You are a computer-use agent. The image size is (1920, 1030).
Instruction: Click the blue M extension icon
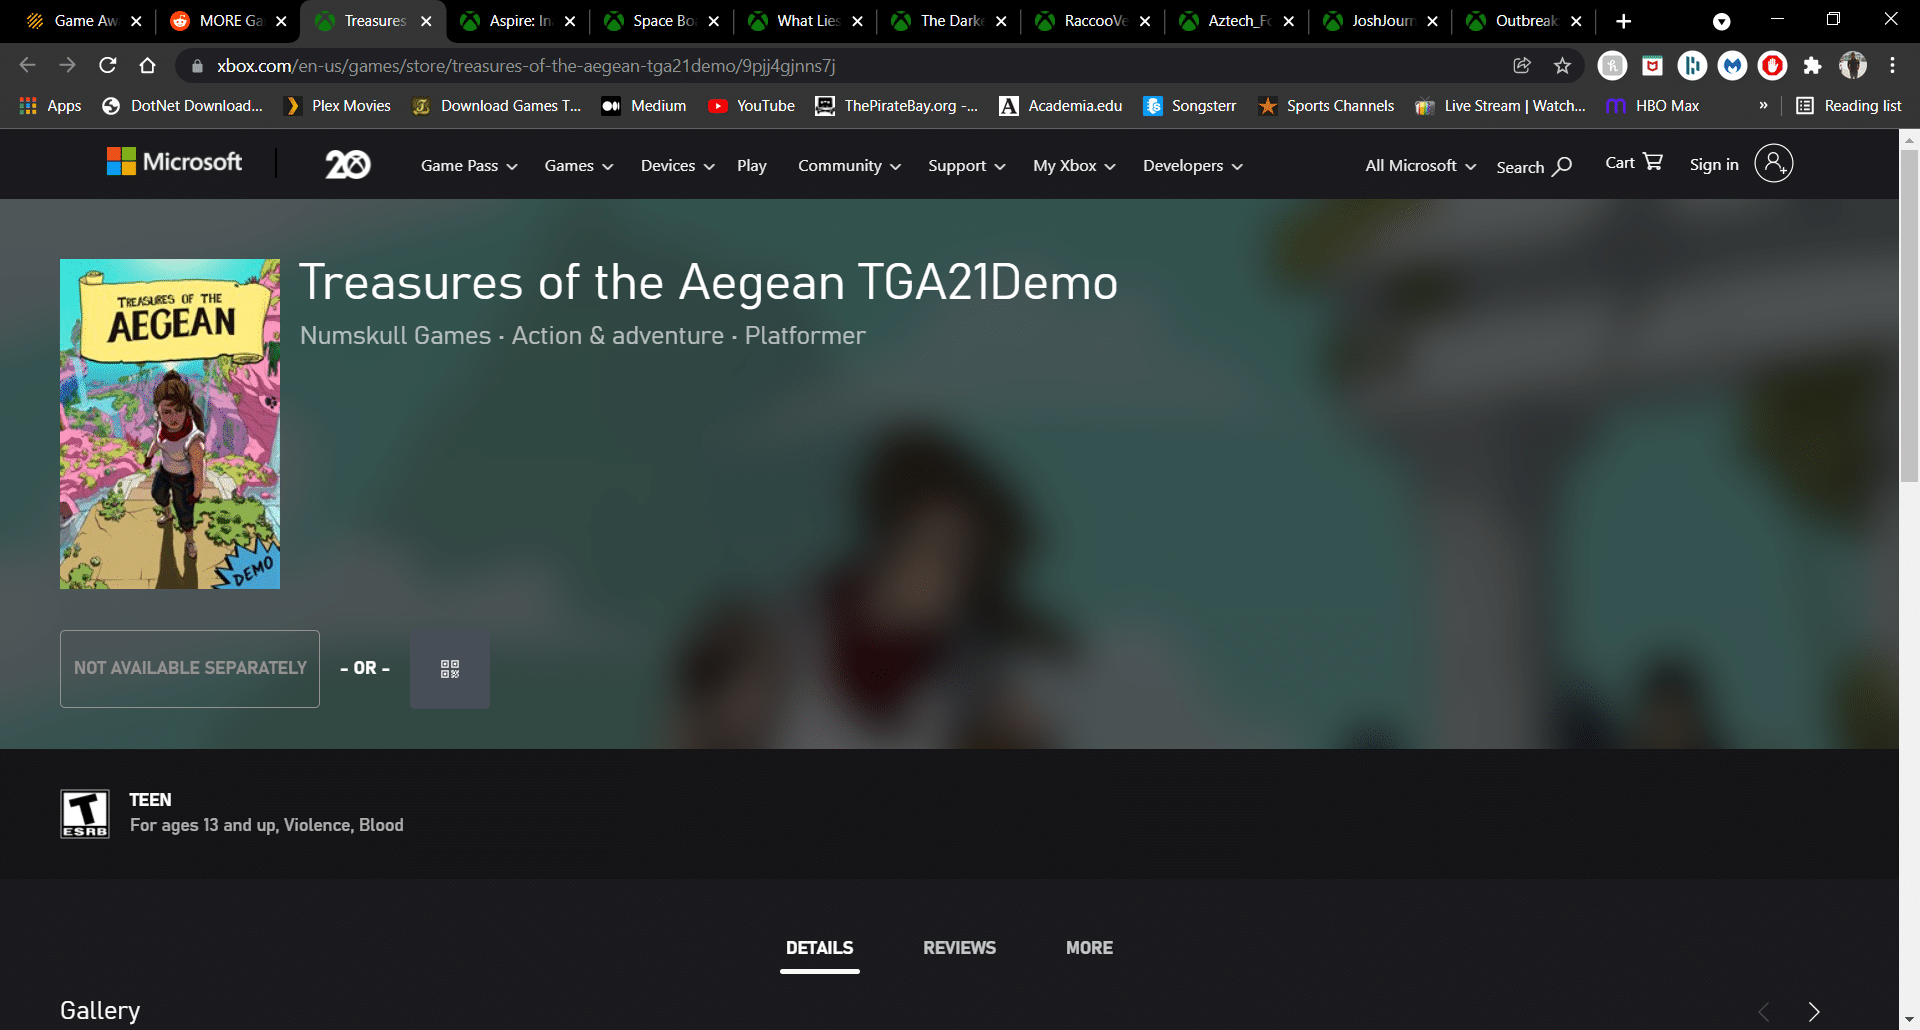coord(1732,65)
